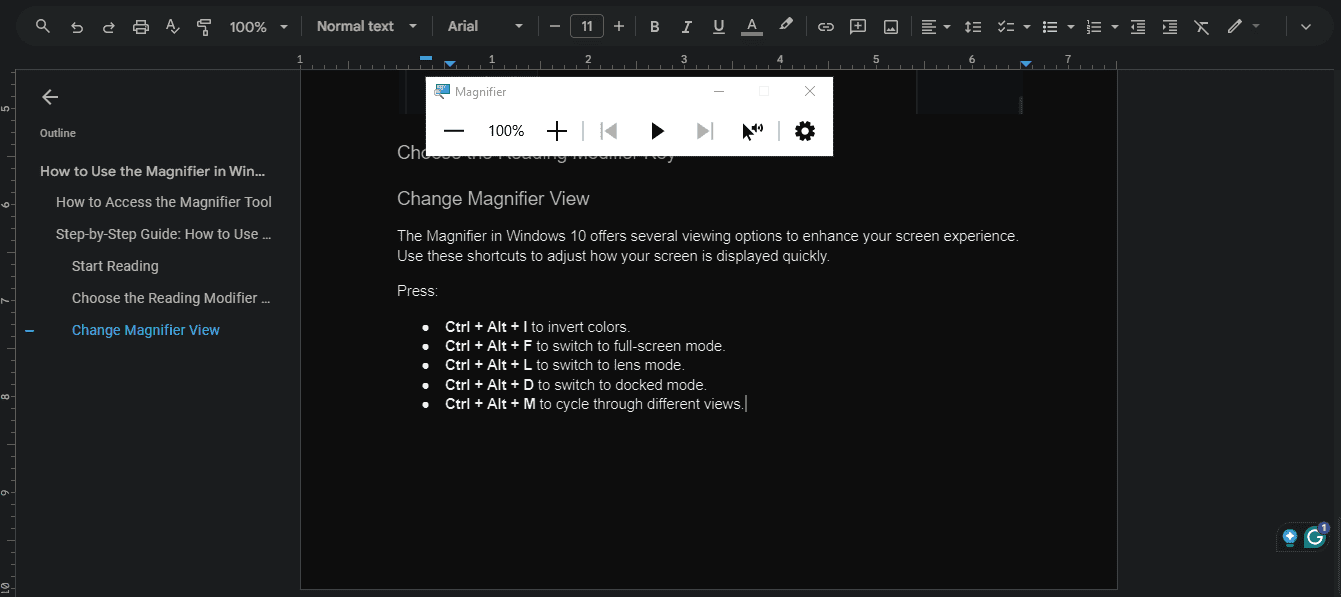Click the font size input field

tap(586, 27)
